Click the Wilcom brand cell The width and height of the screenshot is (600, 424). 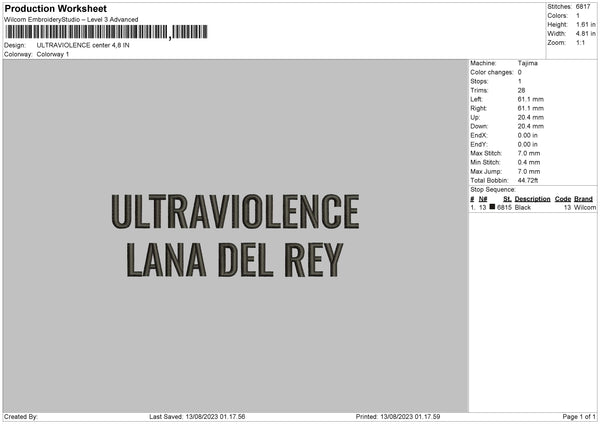(585, 207)
